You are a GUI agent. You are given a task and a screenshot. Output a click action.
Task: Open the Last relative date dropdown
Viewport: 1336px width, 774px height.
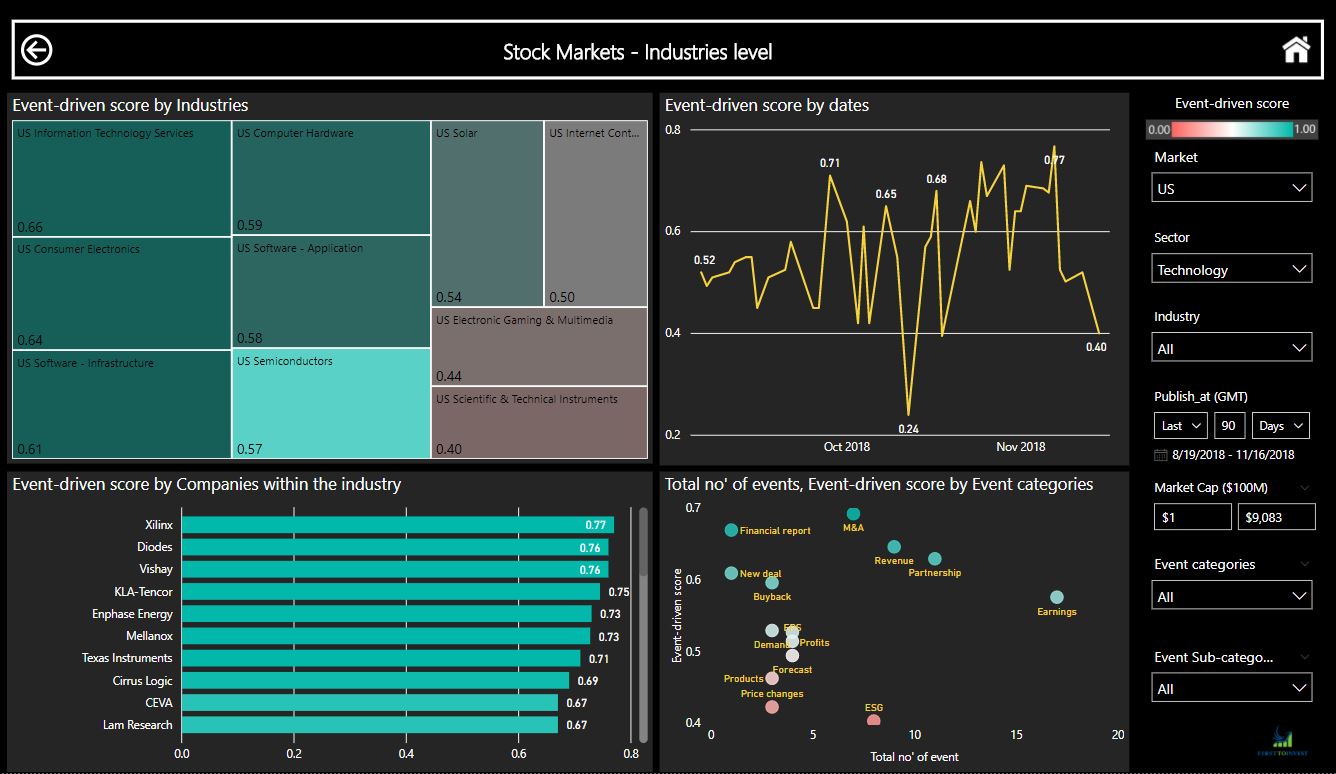tap(1181, 425)
